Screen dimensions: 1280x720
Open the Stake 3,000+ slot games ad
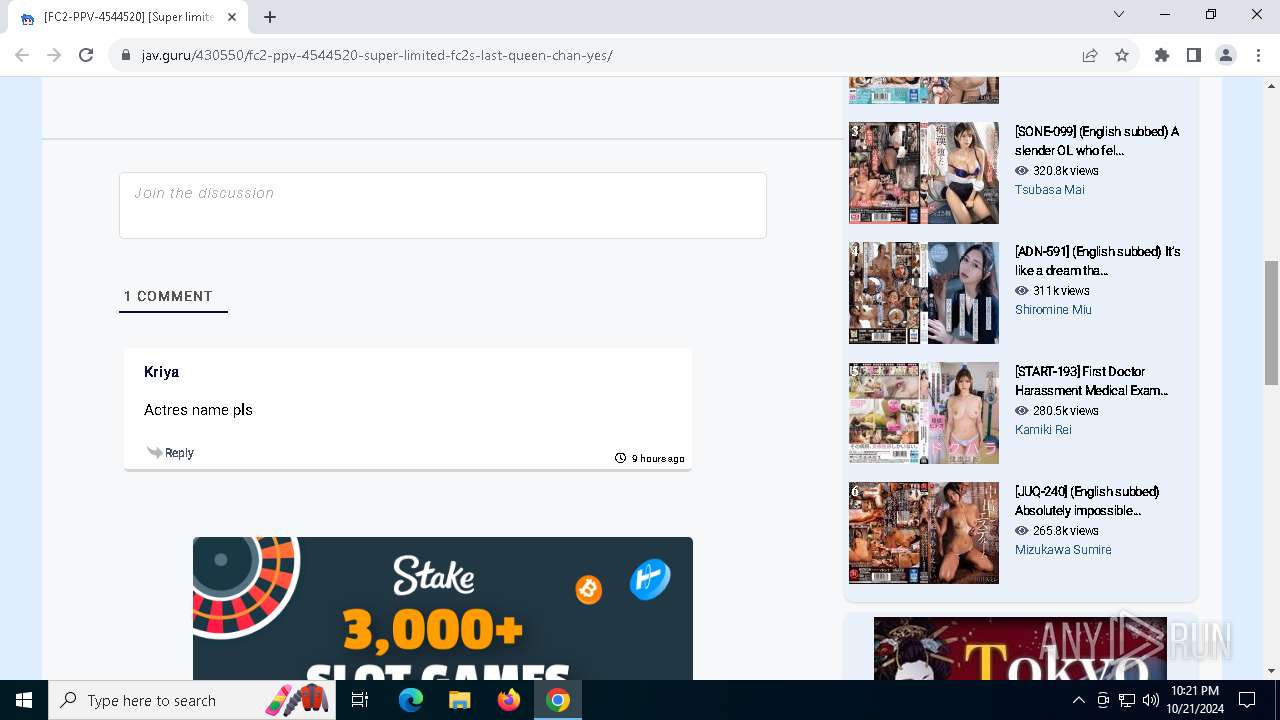(x=443, y=608)
